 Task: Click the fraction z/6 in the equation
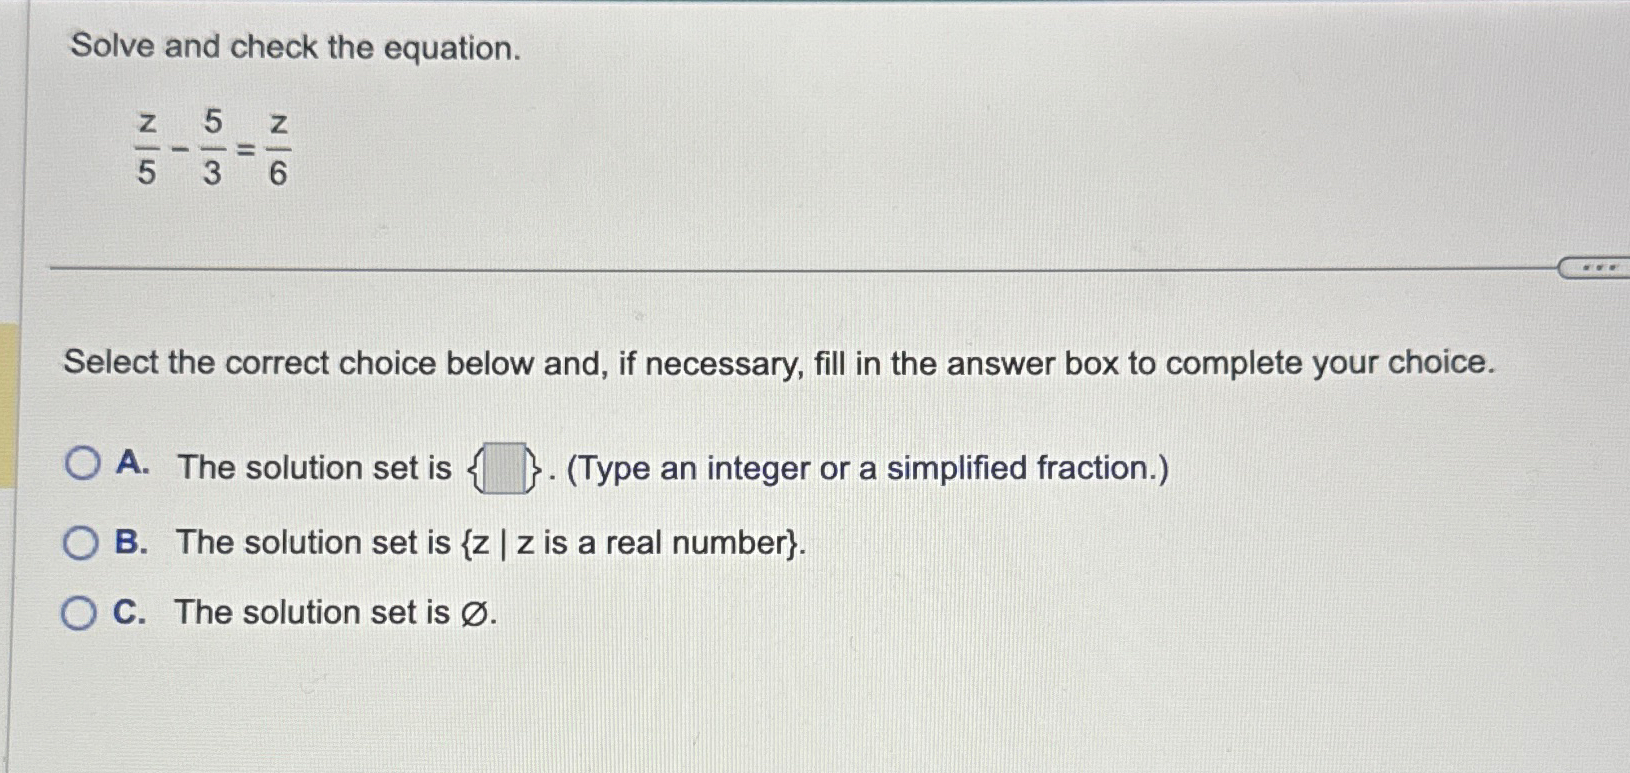(278, 148)
